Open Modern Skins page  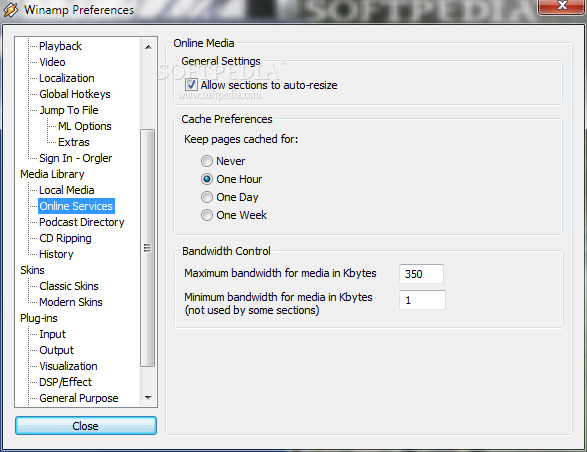pyautogui.click(x=71, y=302)
